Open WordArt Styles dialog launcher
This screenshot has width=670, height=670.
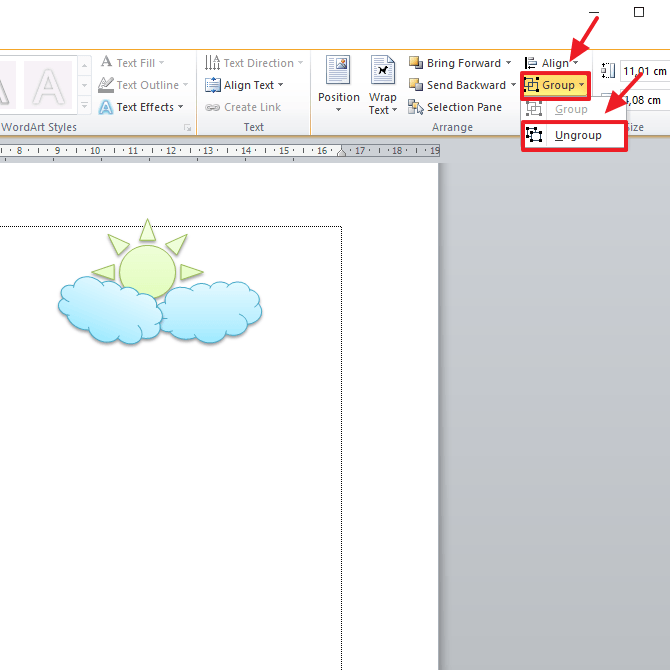point(187,128)
